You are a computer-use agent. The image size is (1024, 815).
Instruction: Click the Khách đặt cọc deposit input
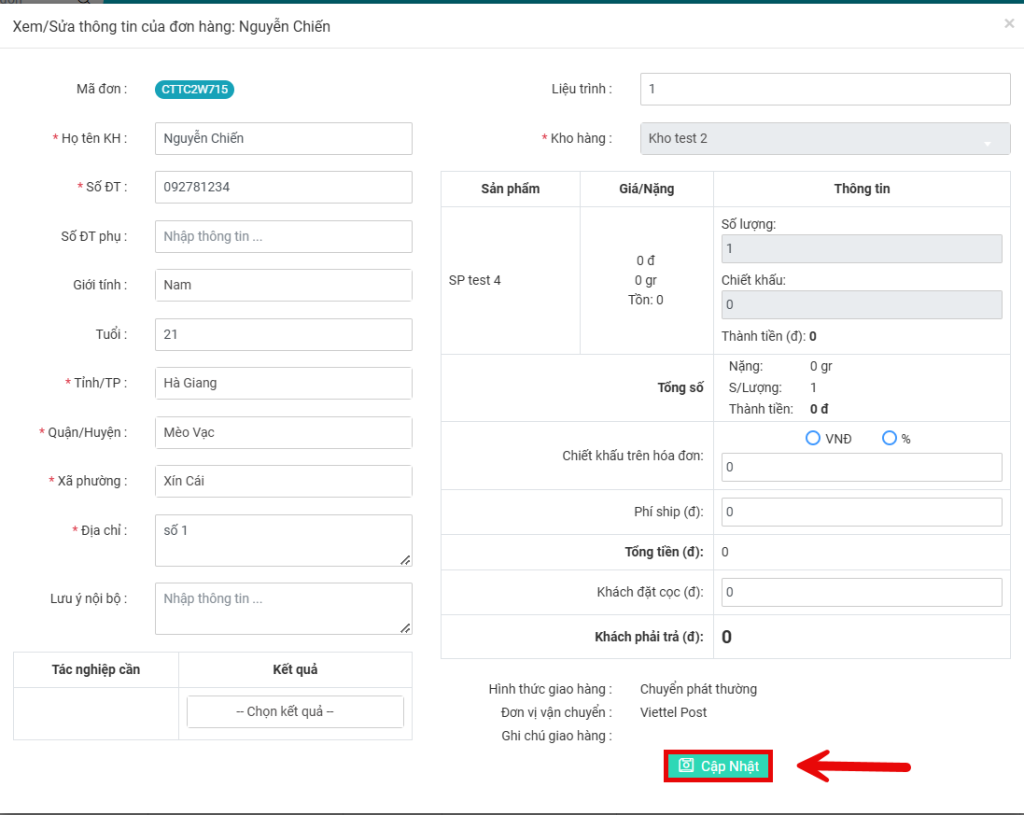coord(861,592)
